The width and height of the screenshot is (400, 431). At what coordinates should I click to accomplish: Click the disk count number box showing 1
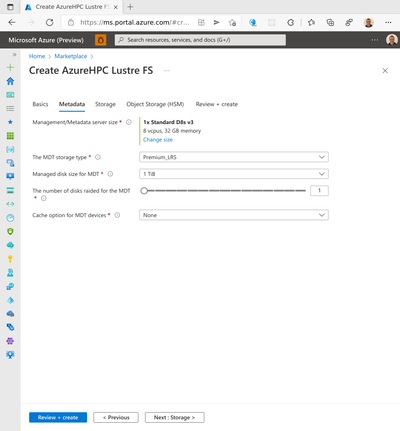[x=319, y=191]
